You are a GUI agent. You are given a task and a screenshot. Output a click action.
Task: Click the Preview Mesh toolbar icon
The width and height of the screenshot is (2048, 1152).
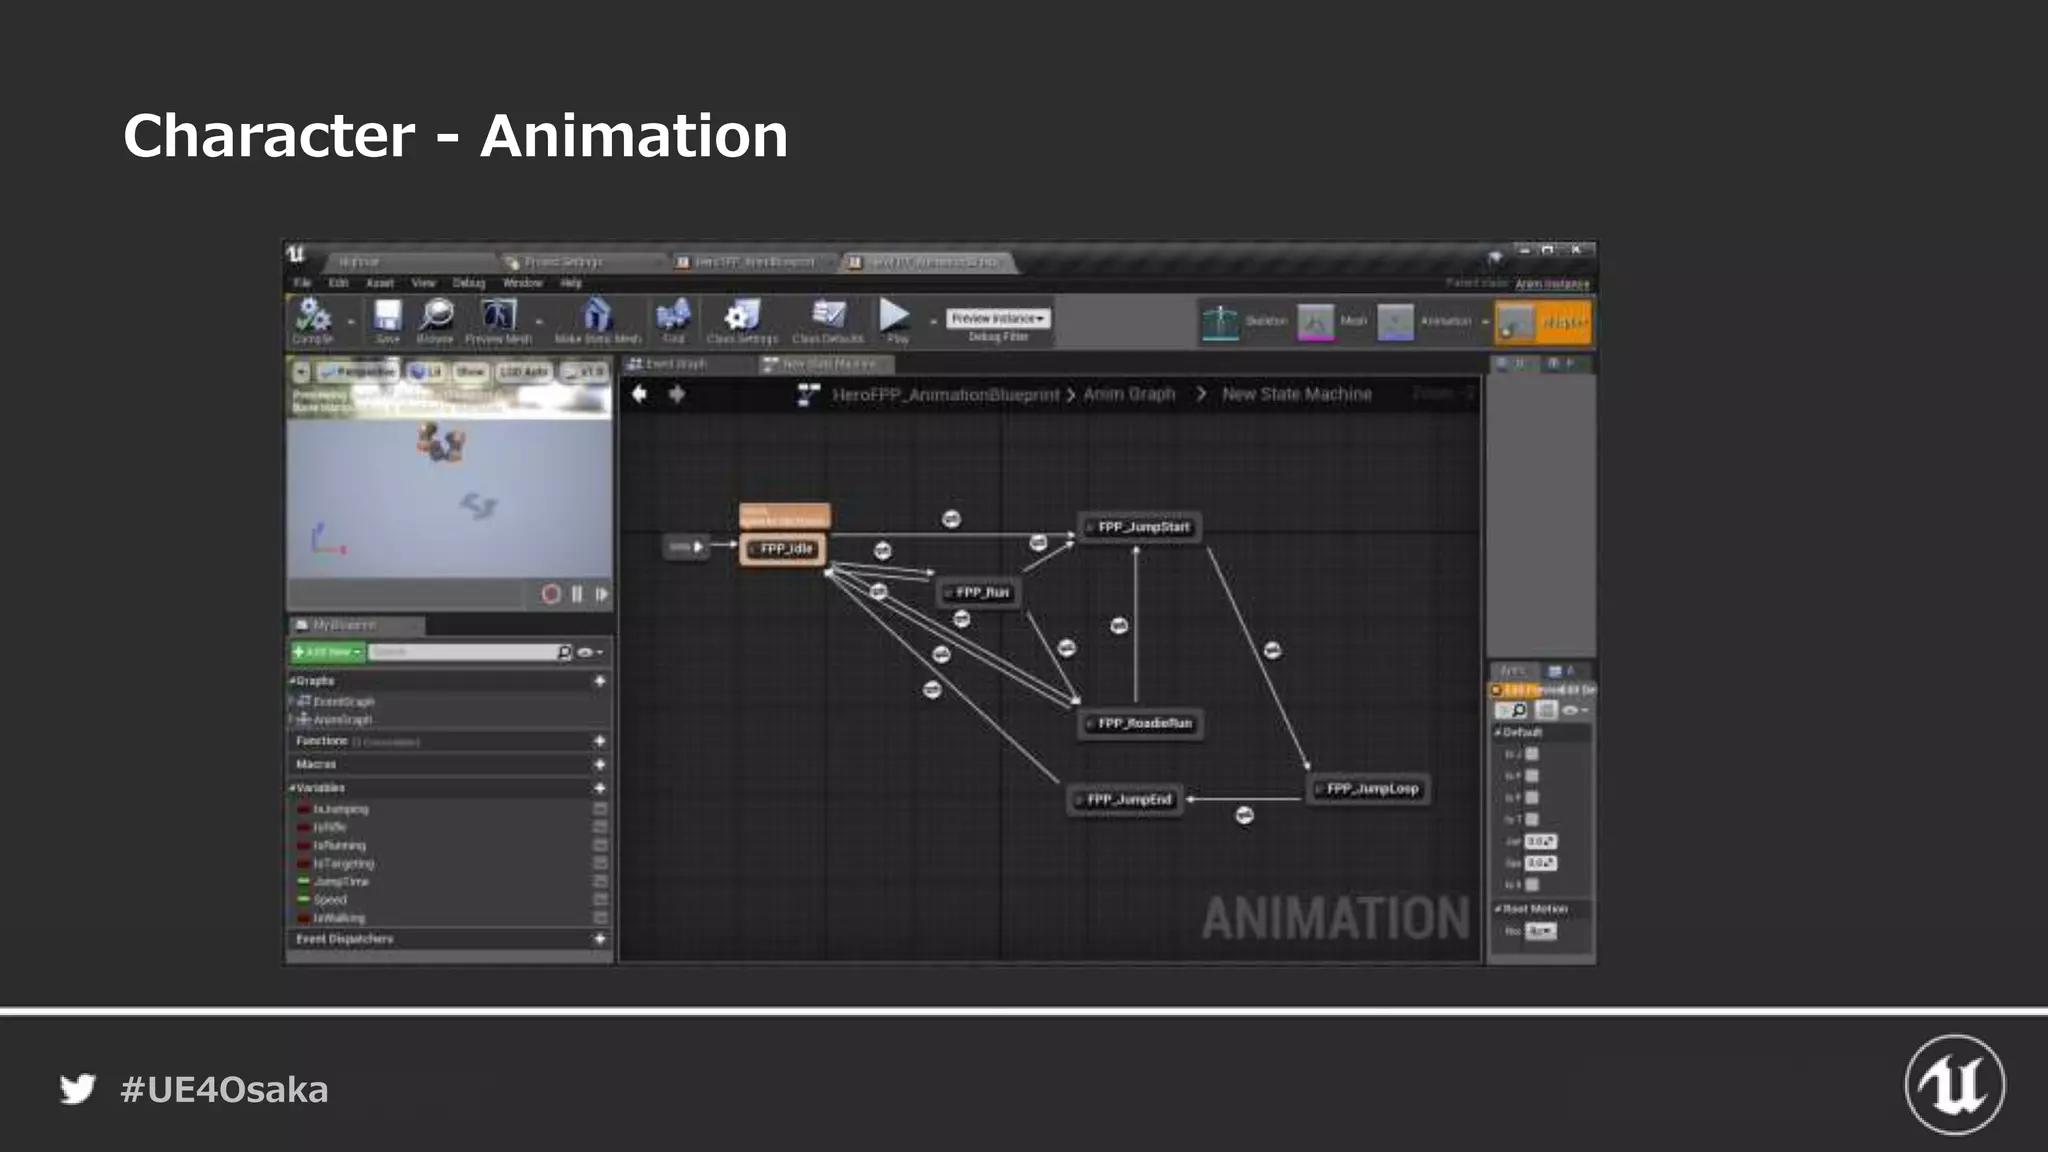coord(498,314)
